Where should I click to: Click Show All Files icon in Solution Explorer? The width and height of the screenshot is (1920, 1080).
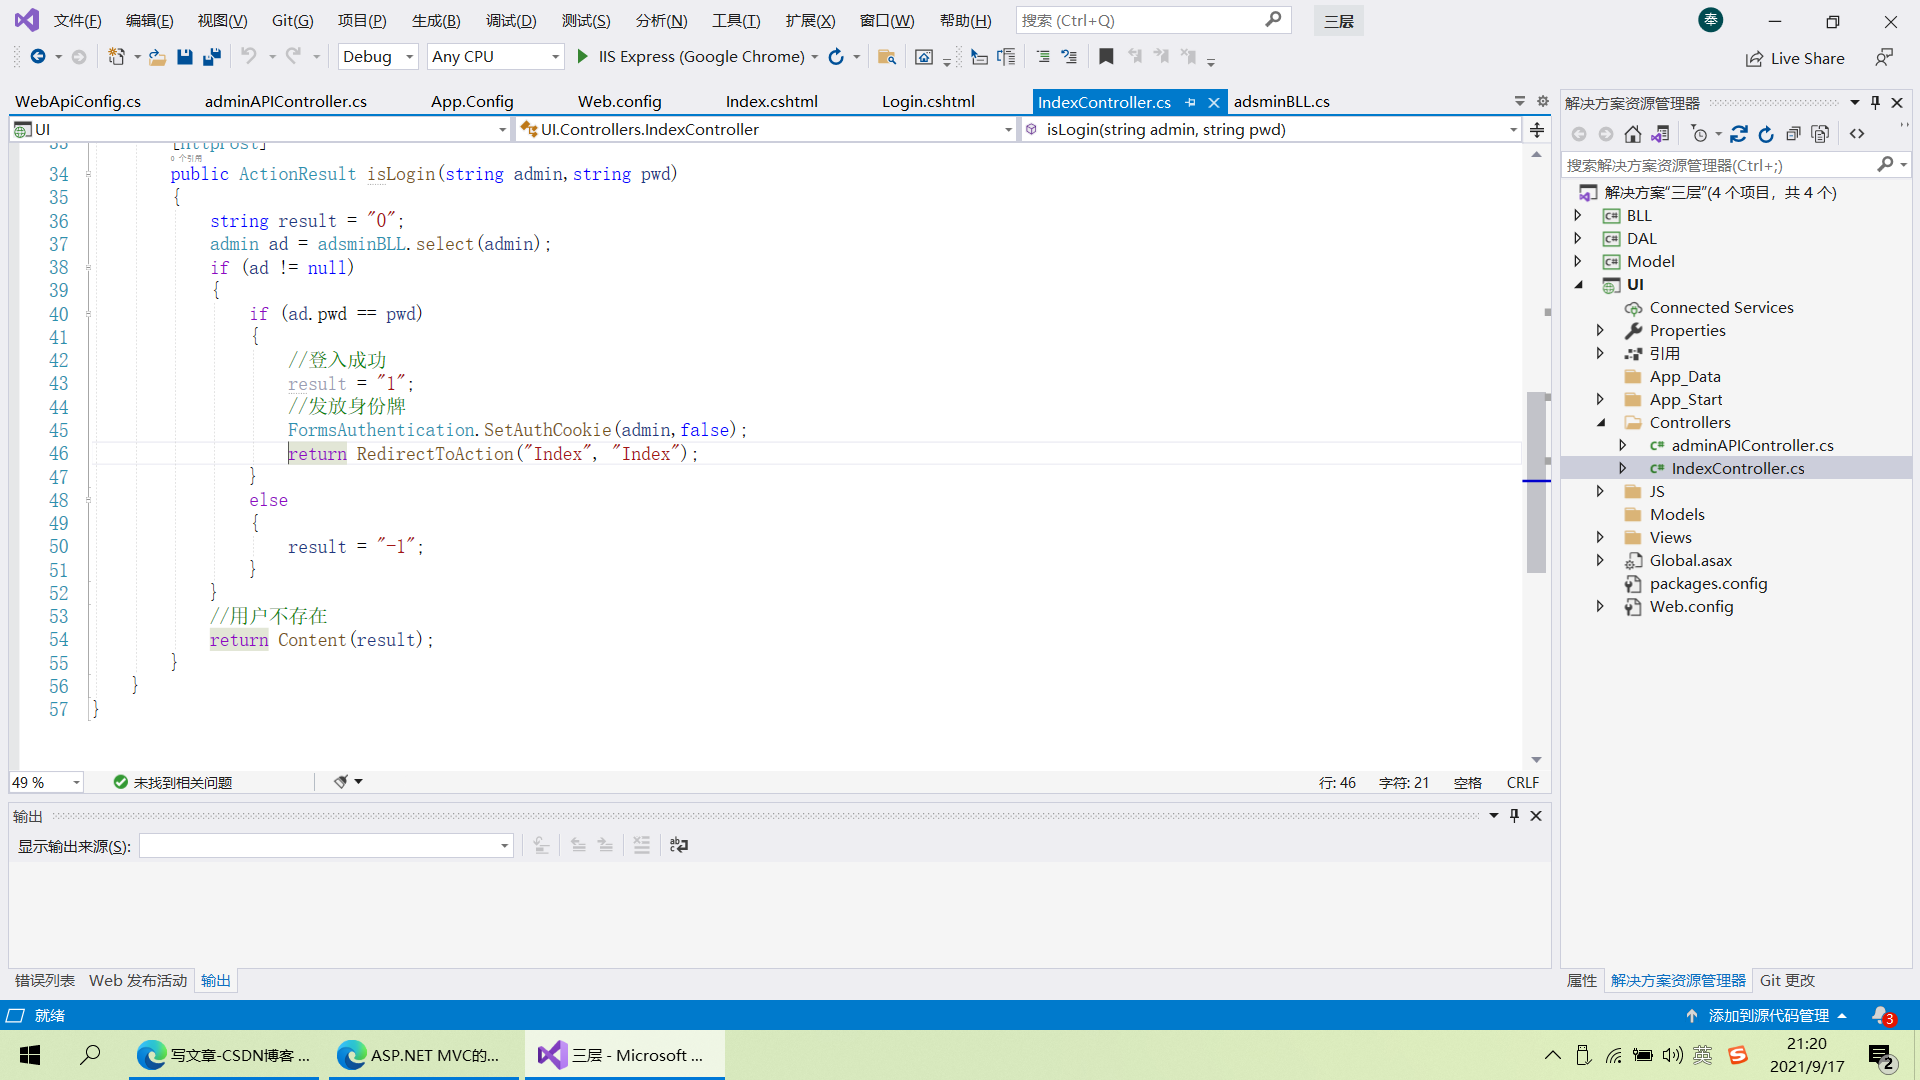[x=1820, y=134]
